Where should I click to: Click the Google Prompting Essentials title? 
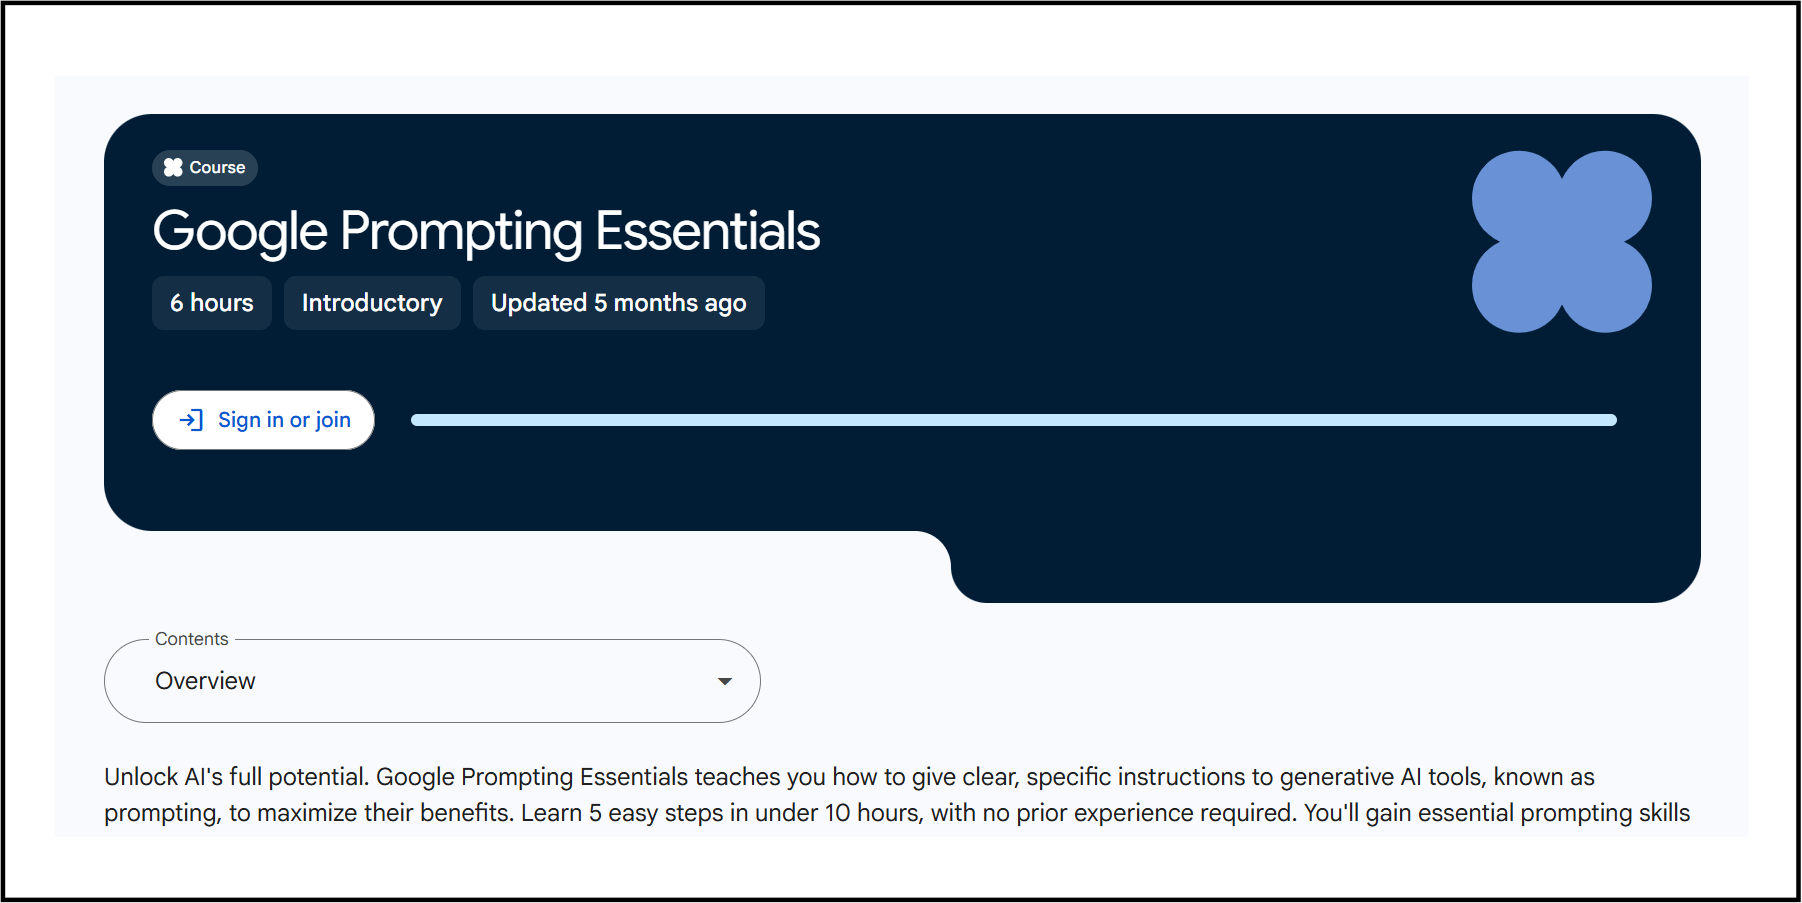pos(486,231)
